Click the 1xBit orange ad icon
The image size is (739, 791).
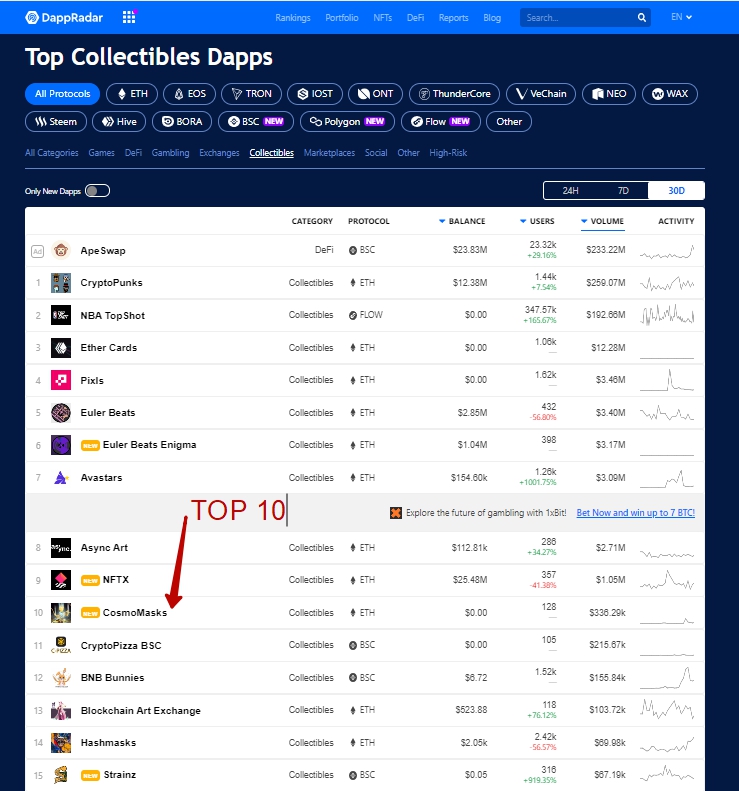396,513
